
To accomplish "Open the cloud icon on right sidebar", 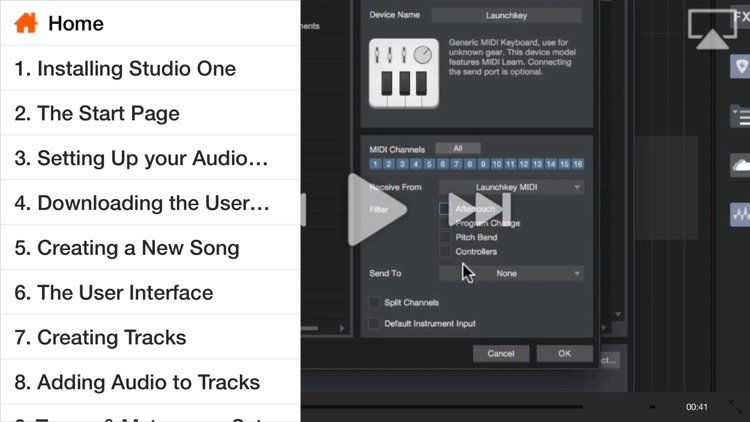I will pos(740,166).
